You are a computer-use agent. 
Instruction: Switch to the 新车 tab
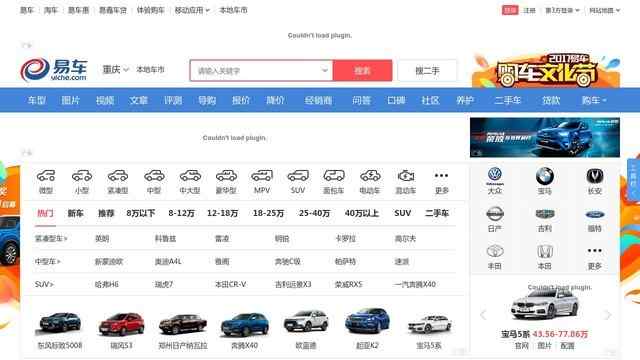pos(76,213)
